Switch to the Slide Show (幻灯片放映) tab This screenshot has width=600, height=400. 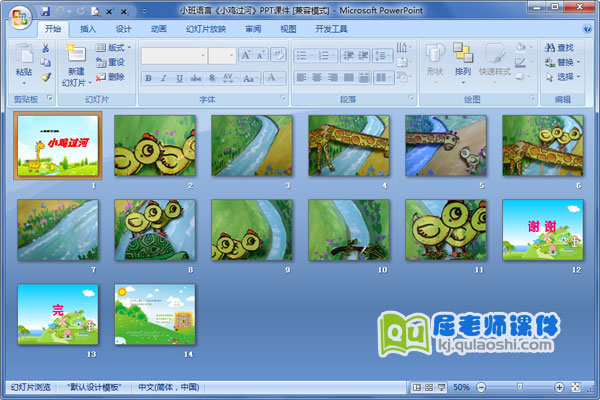[x=206, y=29]
